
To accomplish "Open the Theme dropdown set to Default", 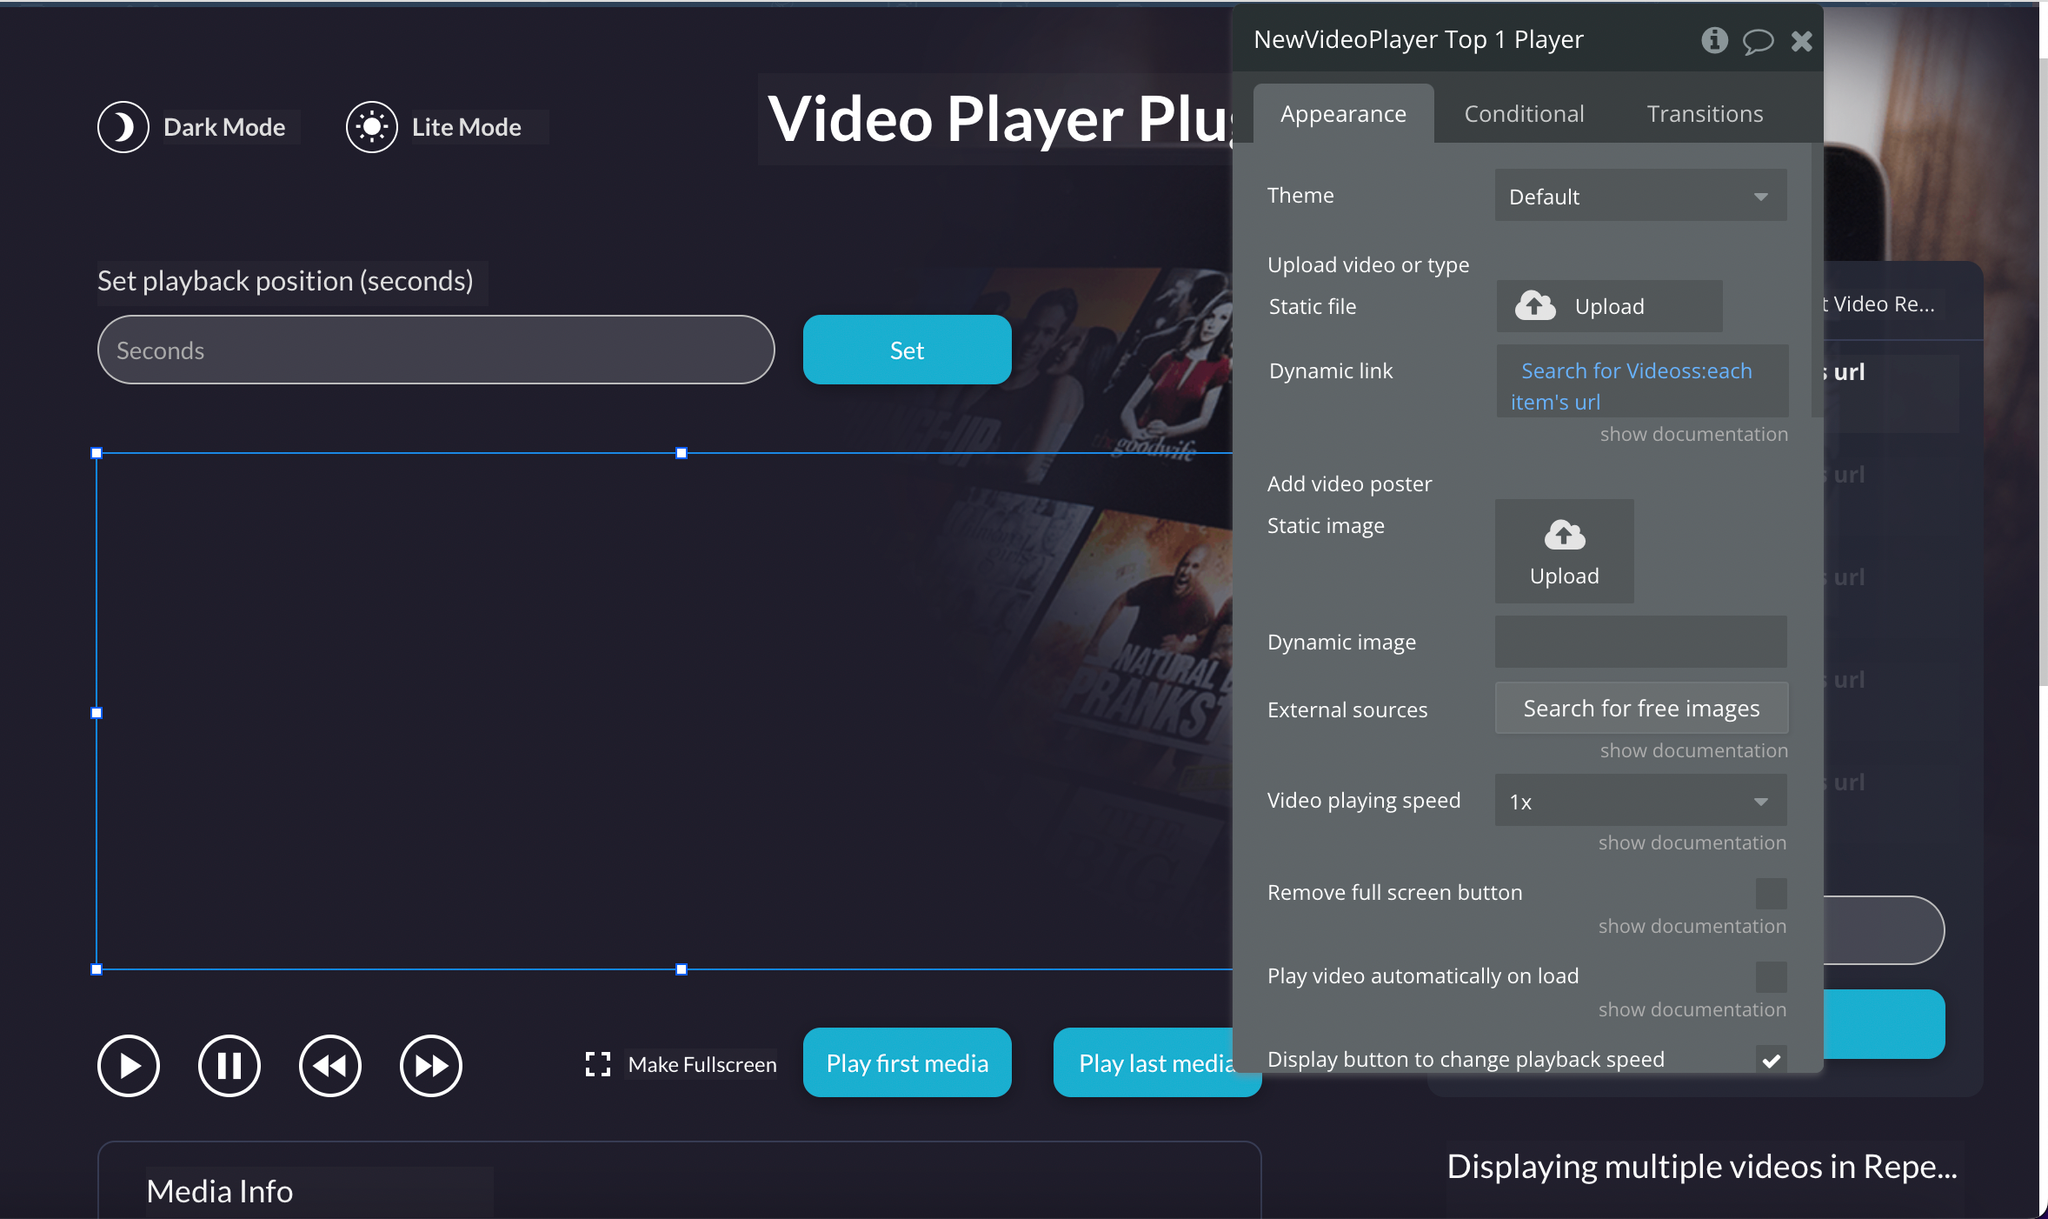I will click(1640, 196).
